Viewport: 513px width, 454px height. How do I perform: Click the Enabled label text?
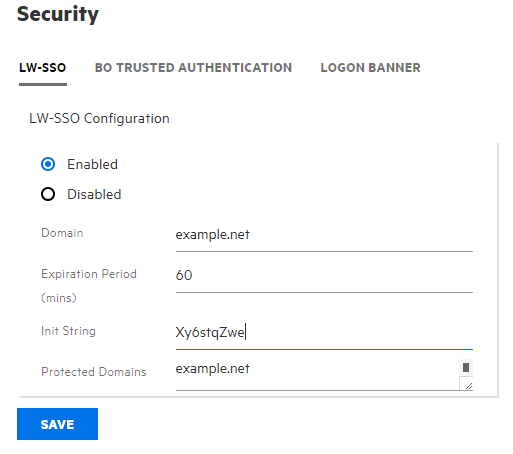pyautogui.click(x=92, y=164)
